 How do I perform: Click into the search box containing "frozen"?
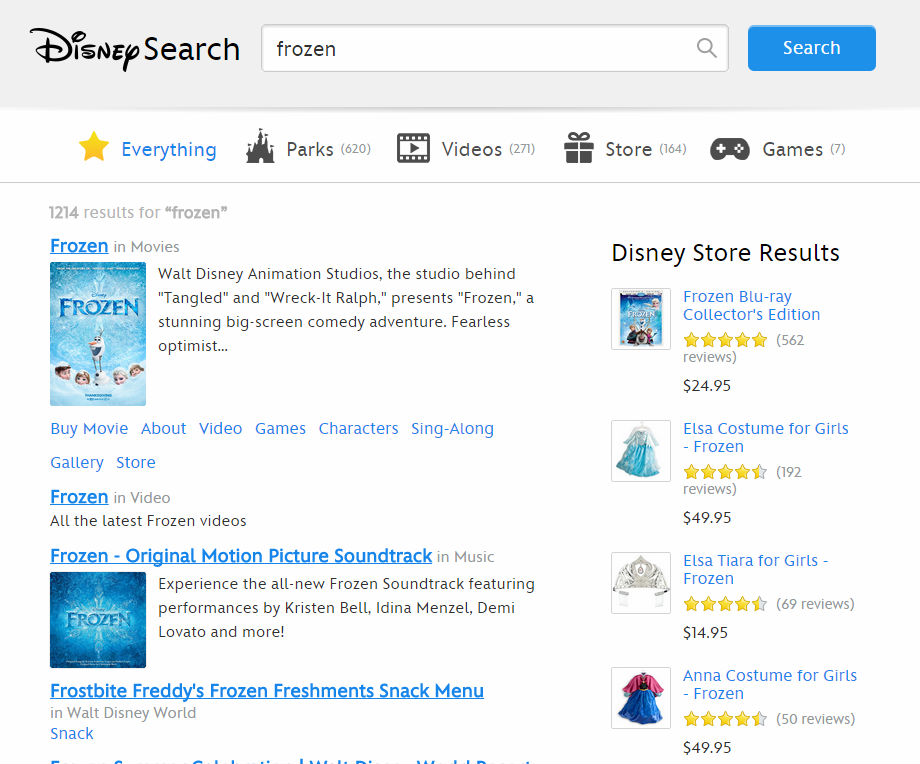point(480,48)
